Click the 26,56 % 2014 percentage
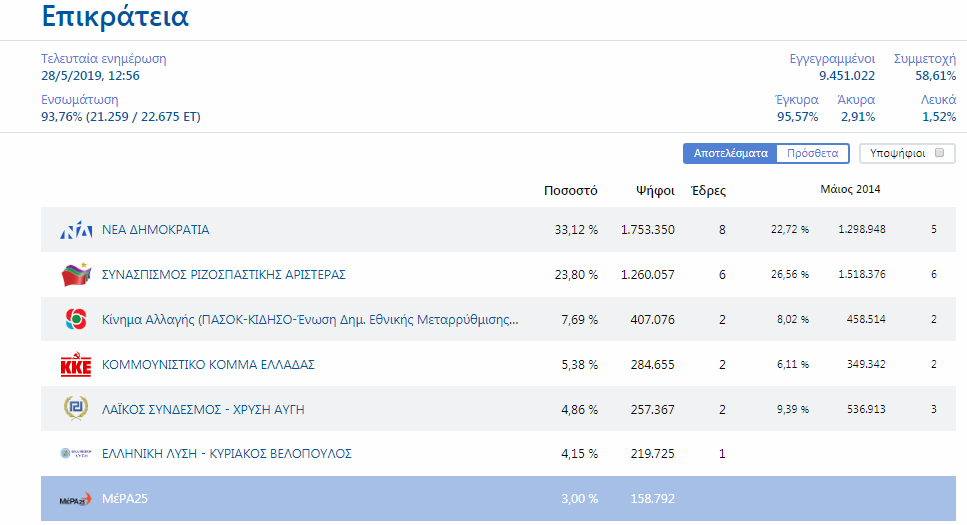This screenshot has height=525, width=967. pyautogui.click(x=789, y=275)
